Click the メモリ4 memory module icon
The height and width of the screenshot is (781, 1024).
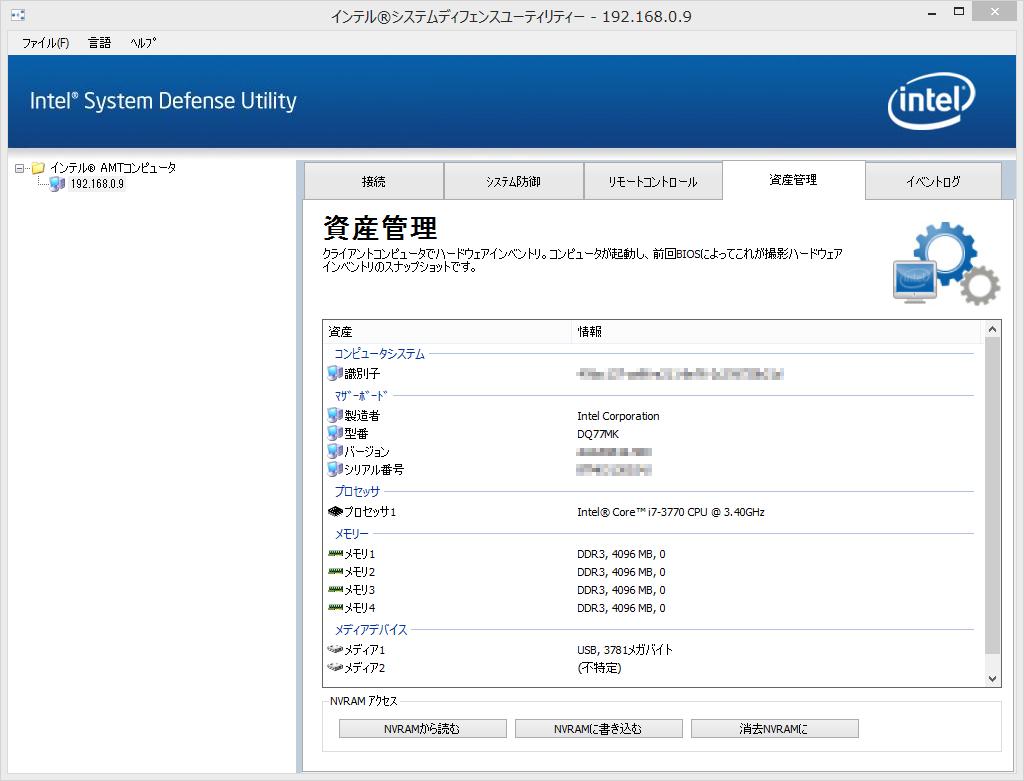pyautogui.click(x=335, y=607)
